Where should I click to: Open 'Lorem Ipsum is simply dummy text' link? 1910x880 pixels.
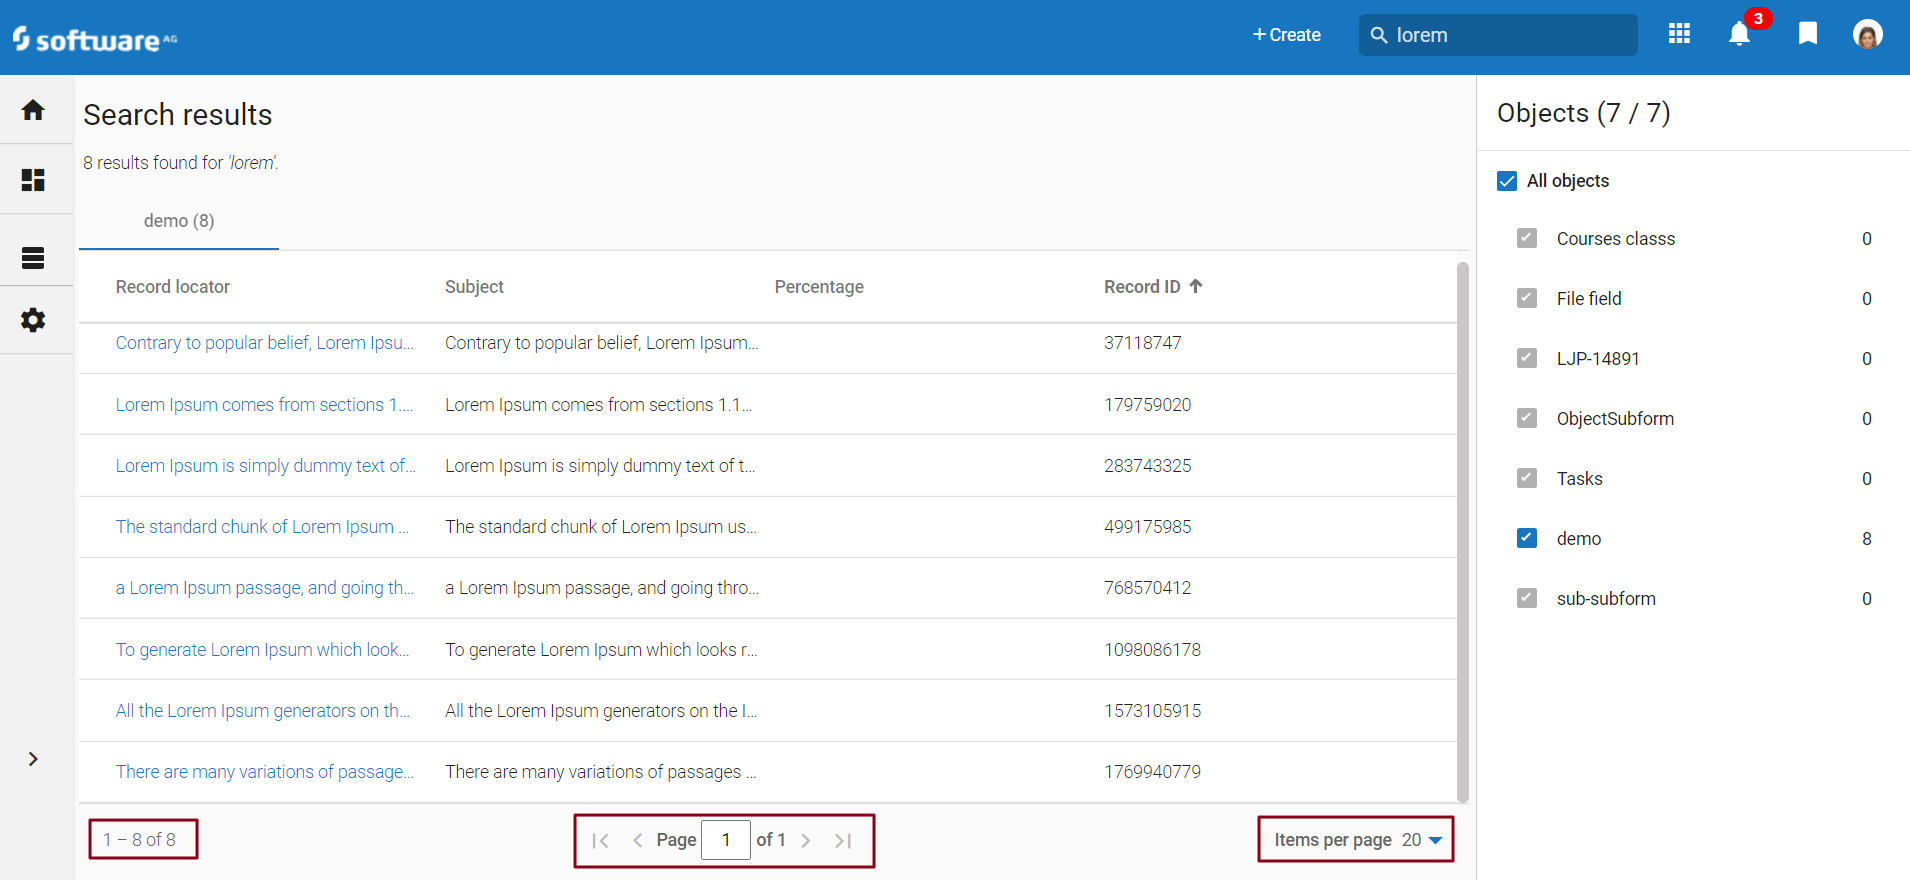pos(265,466)
